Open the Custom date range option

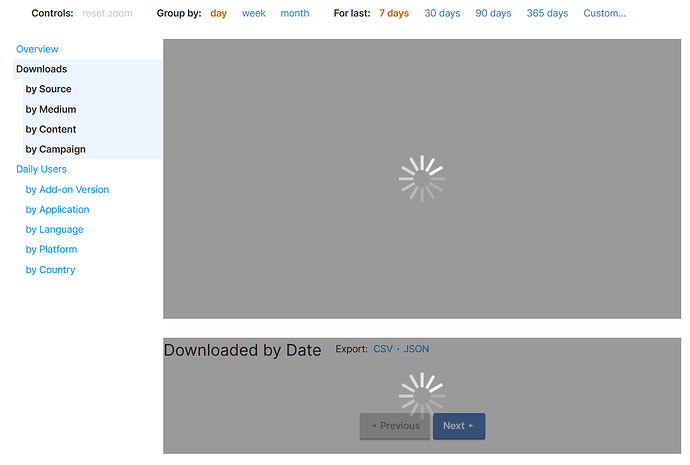coord(604,13)
